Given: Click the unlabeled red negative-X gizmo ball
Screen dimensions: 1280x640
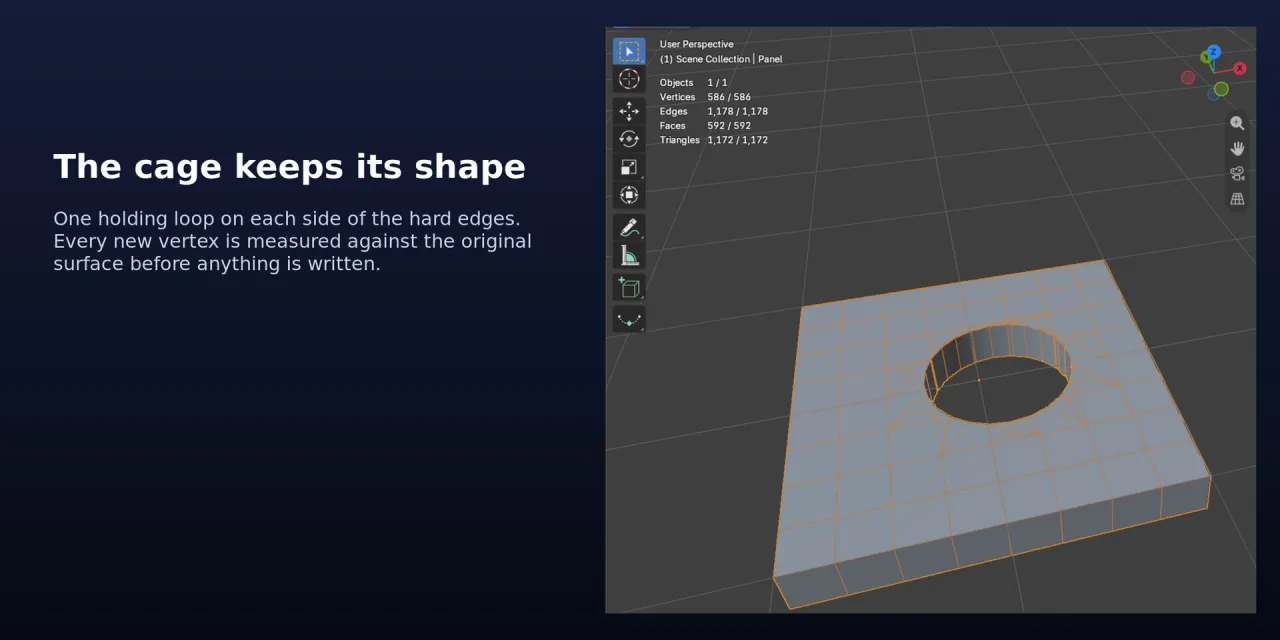Looking at the screenshot, I should (1188, 77).
